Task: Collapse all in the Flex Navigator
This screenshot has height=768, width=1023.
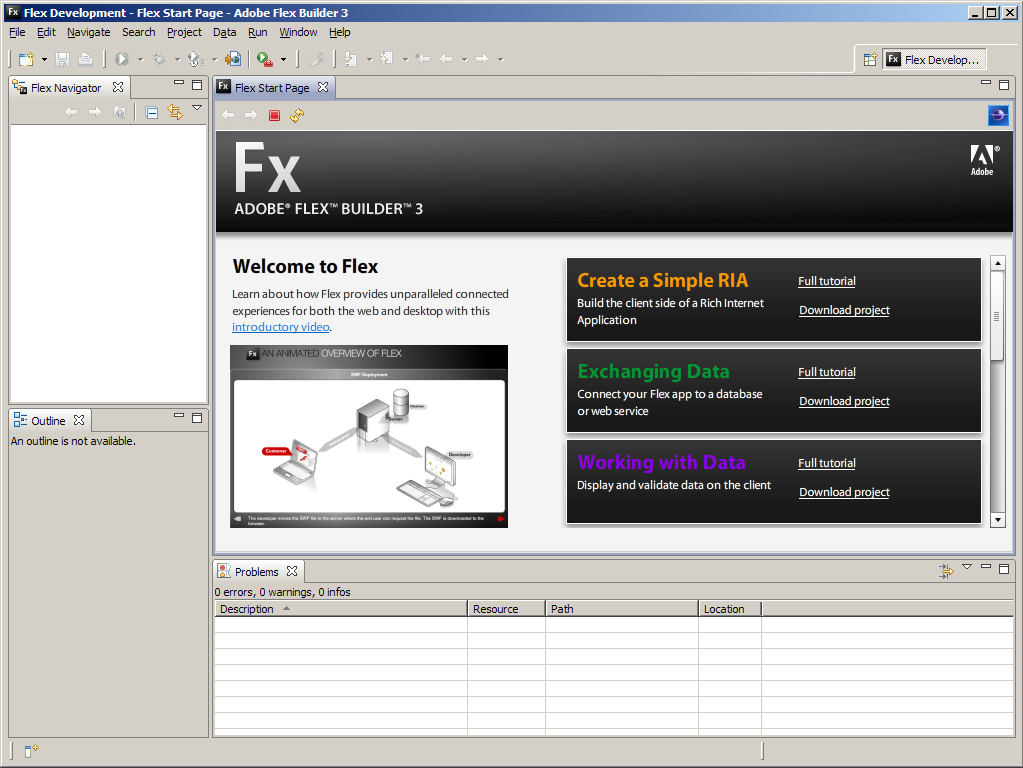Action: pos(152,113)
